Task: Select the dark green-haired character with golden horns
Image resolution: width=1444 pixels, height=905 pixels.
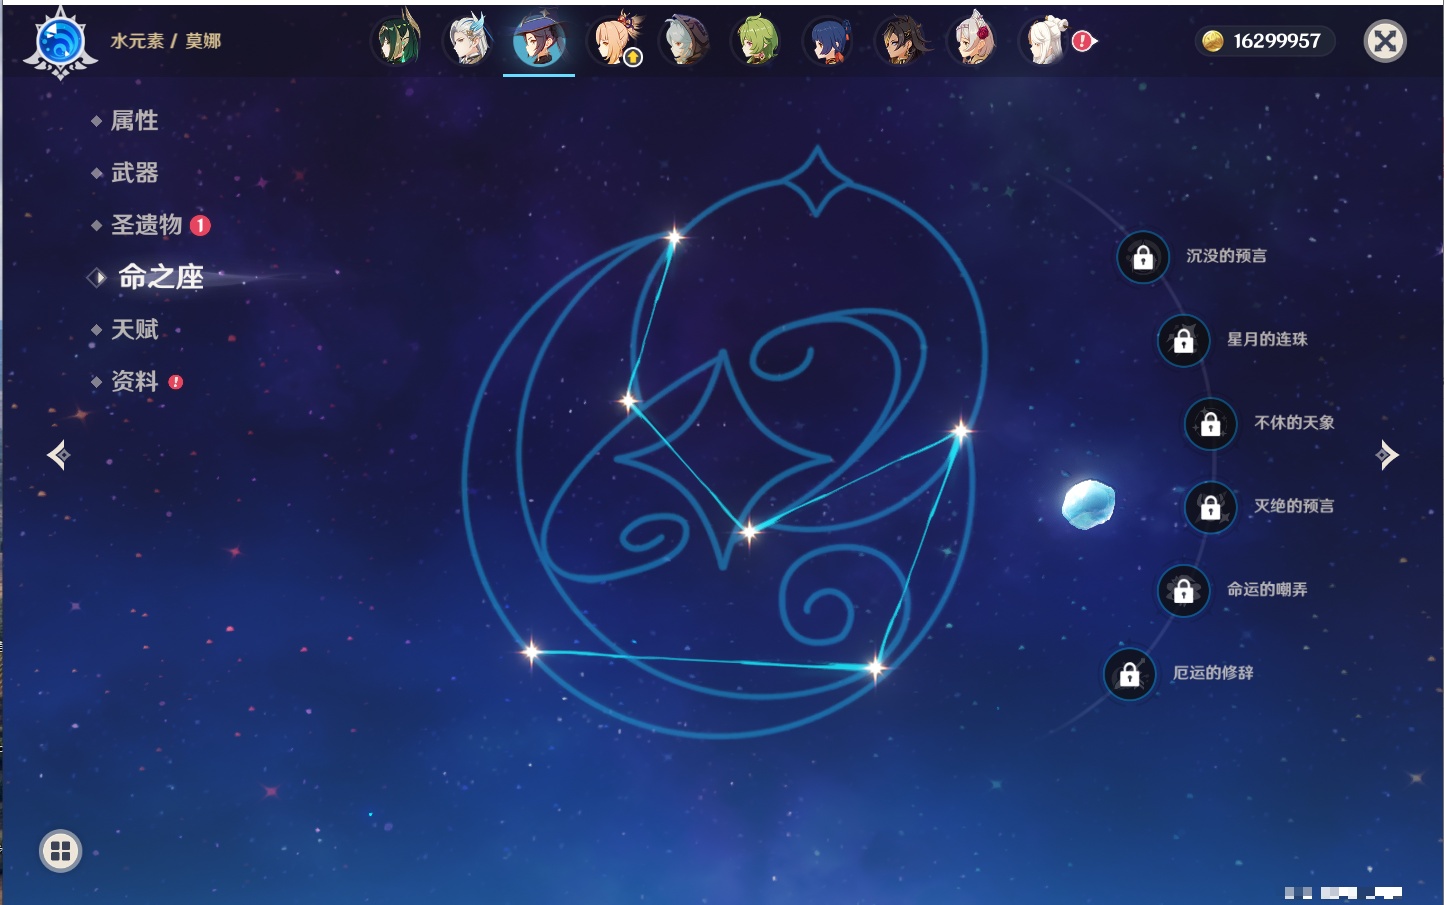Action: (397, 41)
